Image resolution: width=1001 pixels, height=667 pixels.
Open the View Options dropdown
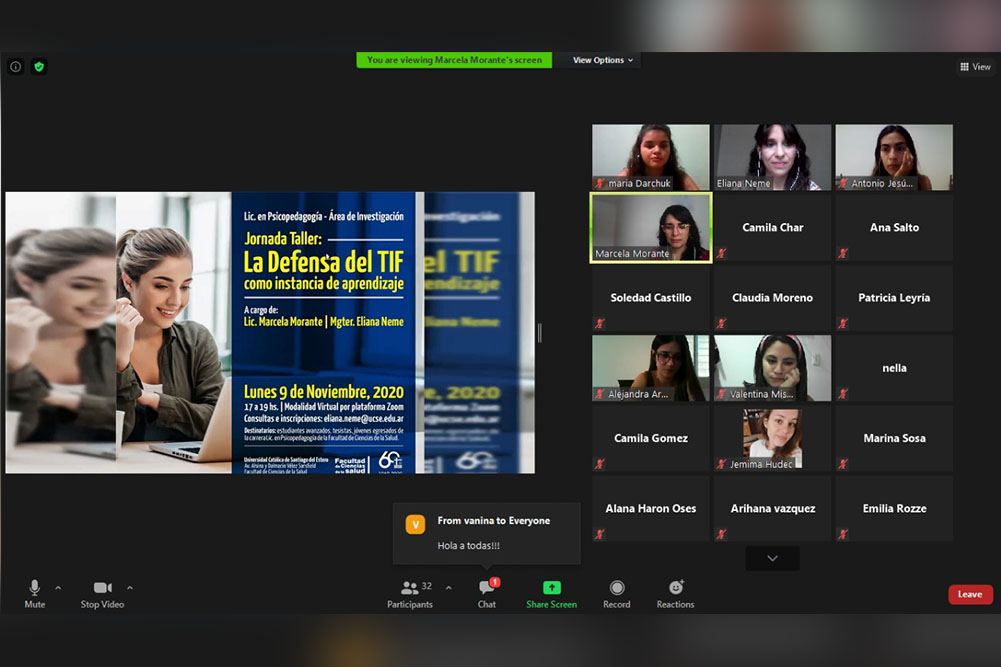point(603,60)
